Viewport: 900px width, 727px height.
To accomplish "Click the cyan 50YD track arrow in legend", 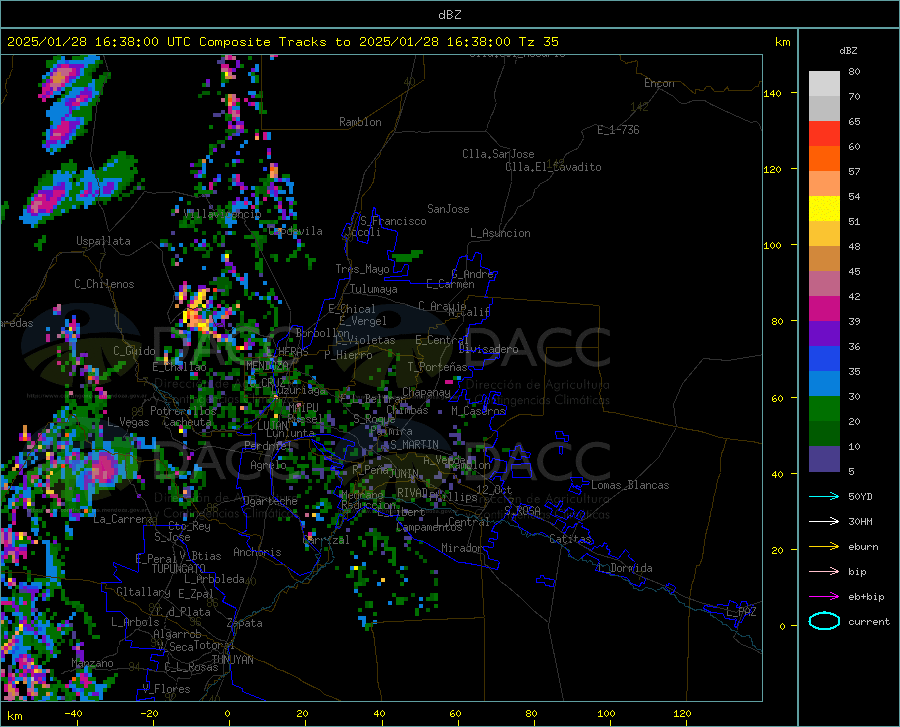I will point(824,496).
